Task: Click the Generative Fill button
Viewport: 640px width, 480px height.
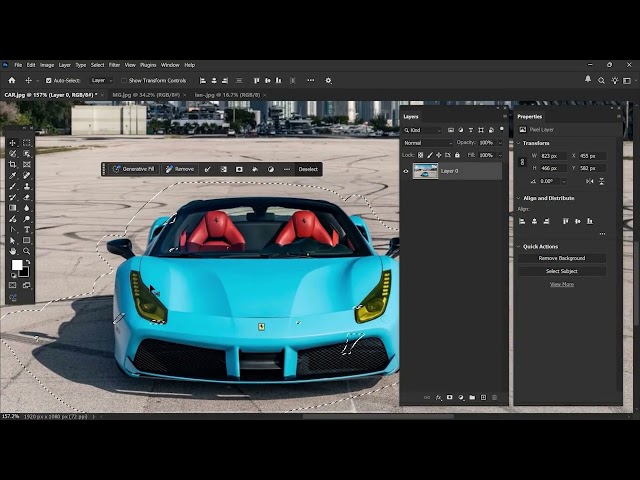Action: [134, 169]
